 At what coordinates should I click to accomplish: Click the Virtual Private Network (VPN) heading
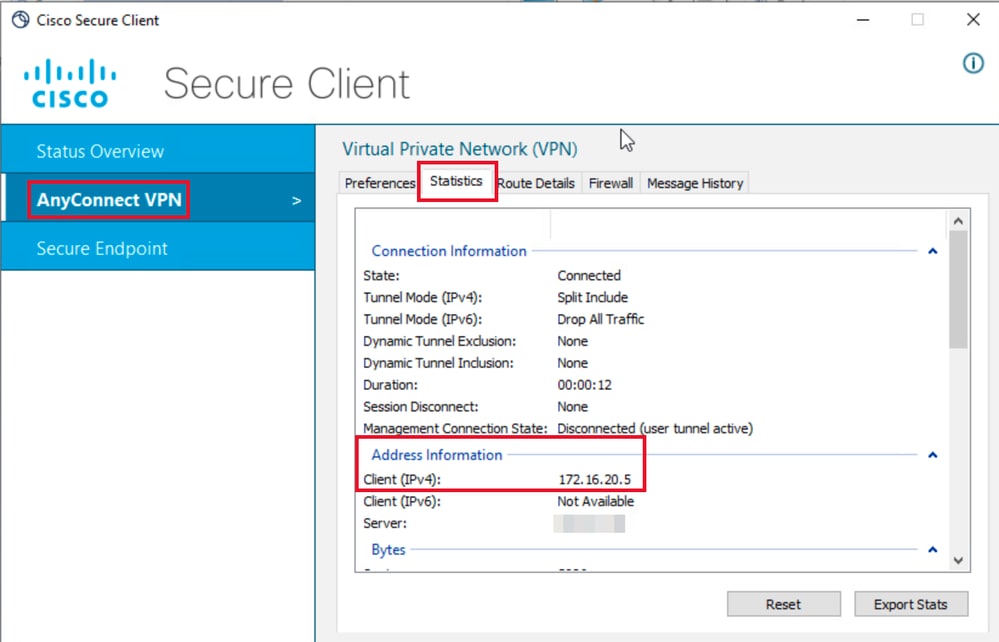[460, 149]
